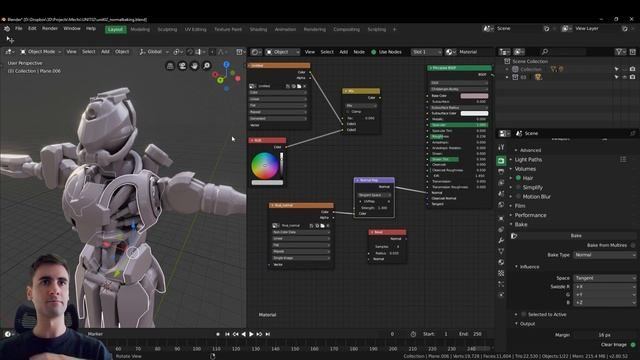Open the transform pivot point icon
The height and width of the screenshot is (360, 640).
178,52
